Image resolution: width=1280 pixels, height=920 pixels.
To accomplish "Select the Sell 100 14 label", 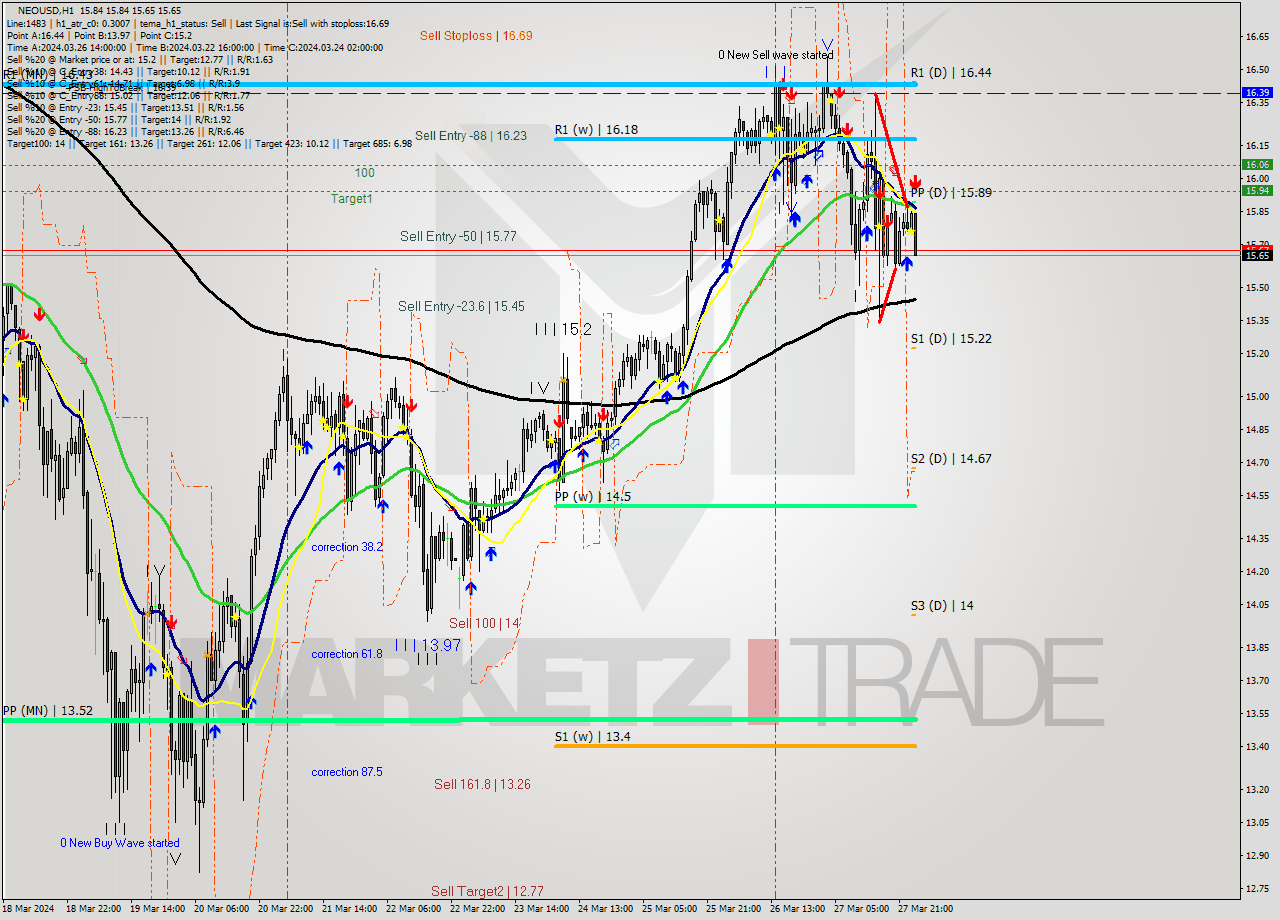I will click(x=484, y=624).
